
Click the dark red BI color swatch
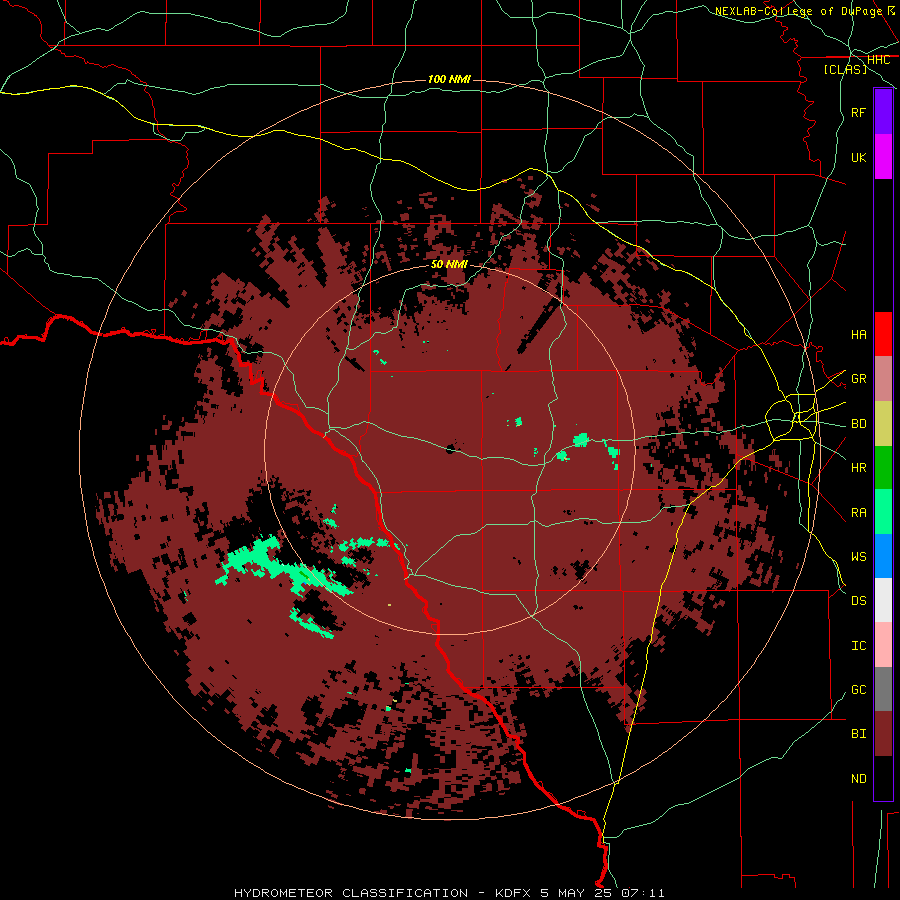tap(883, 734)
